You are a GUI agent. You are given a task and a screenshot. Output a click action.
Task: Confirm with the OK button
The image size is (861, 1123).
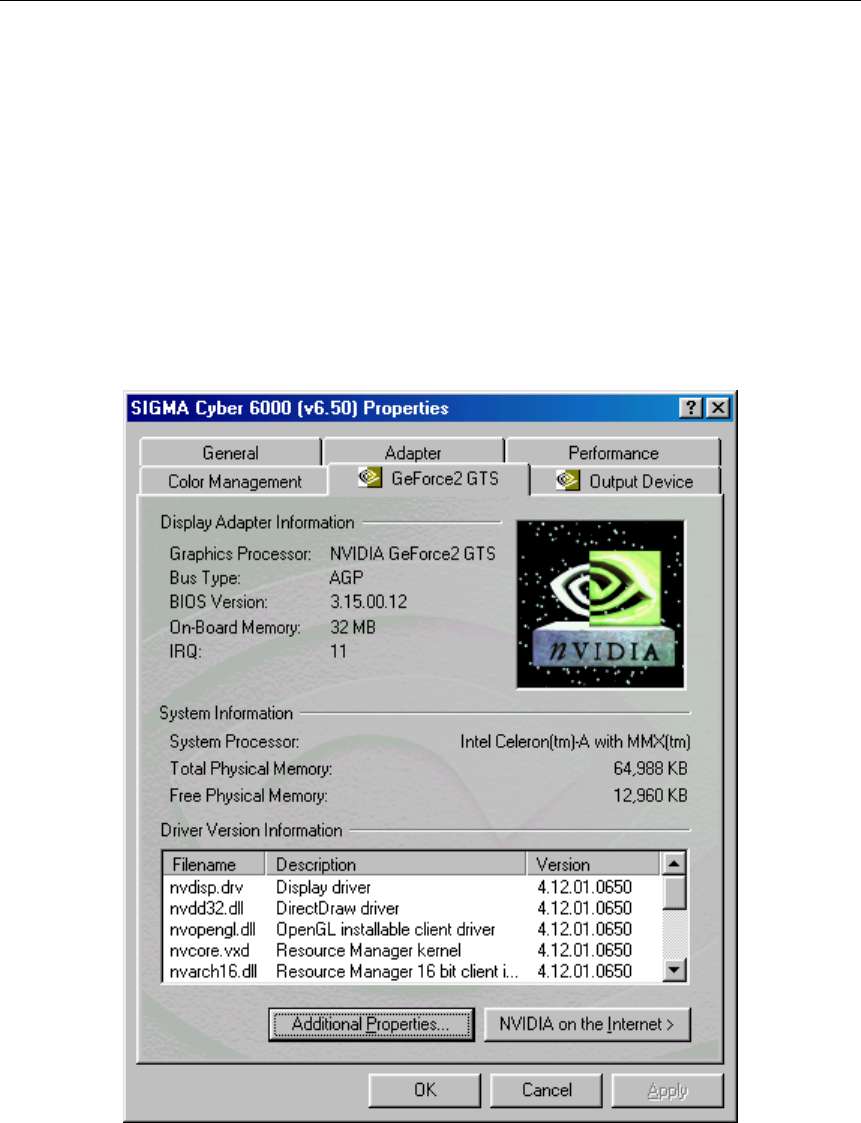(425, 1090)
